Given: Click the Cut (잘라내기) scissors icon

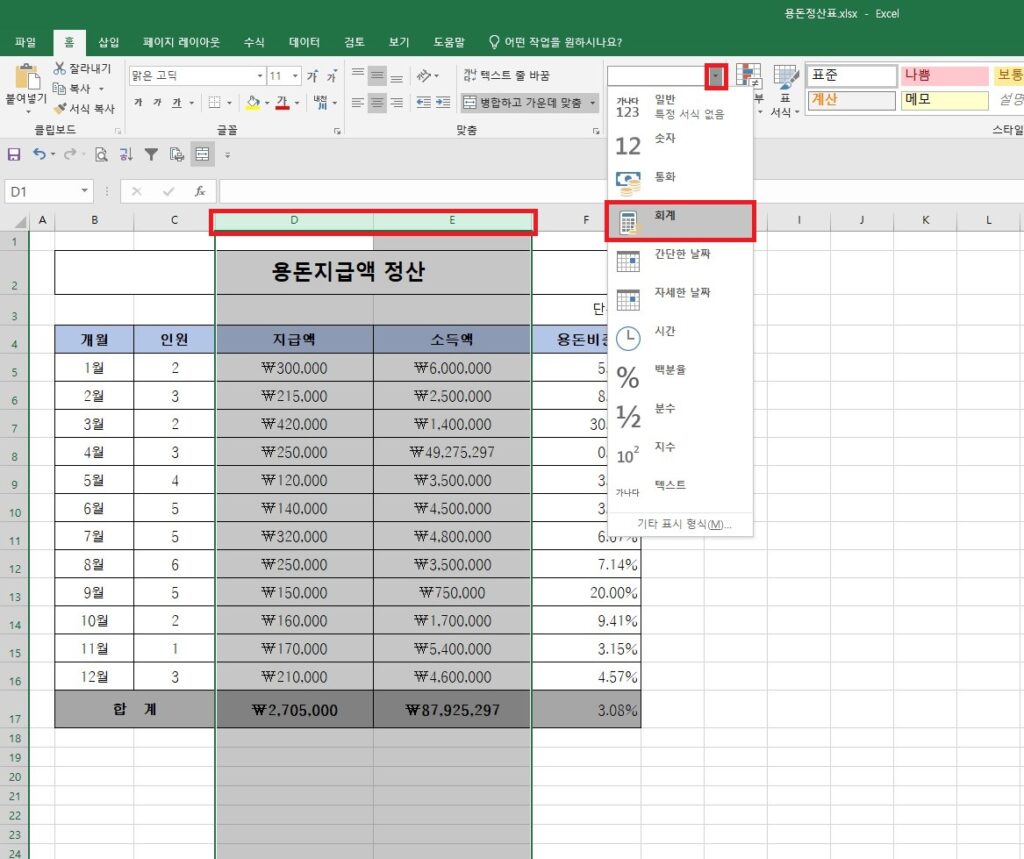Looking at the screenshot, I should pyautogui.click(x=59, y=68).
